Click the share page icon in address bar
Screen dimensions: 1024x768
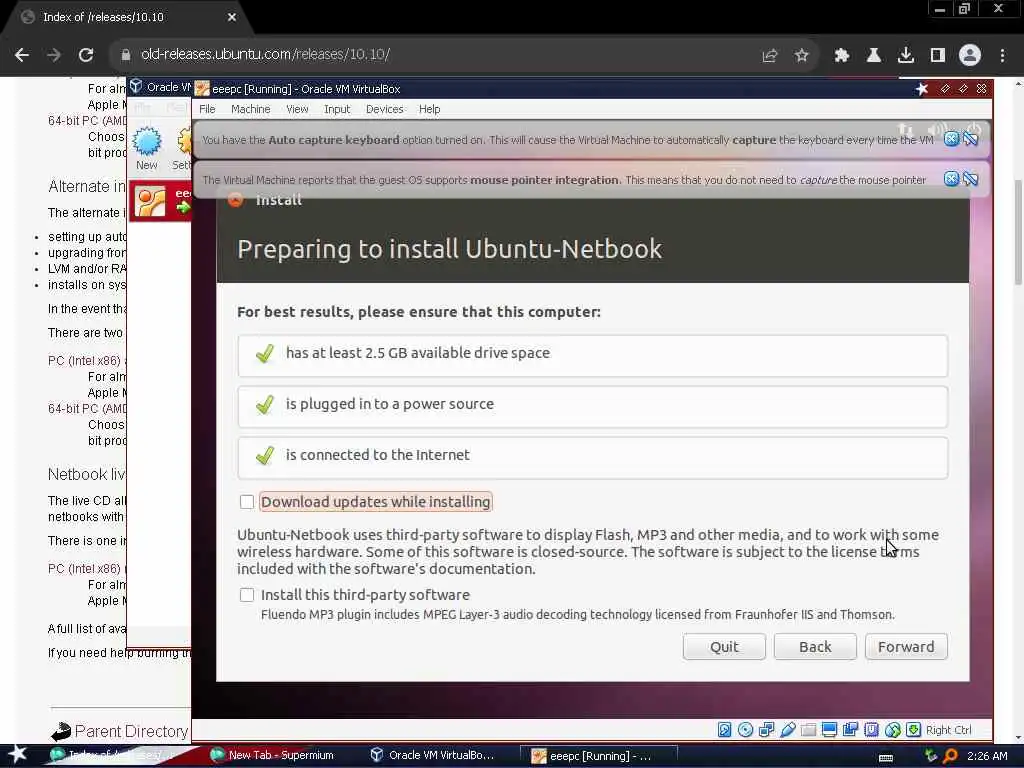pos(770,56)
